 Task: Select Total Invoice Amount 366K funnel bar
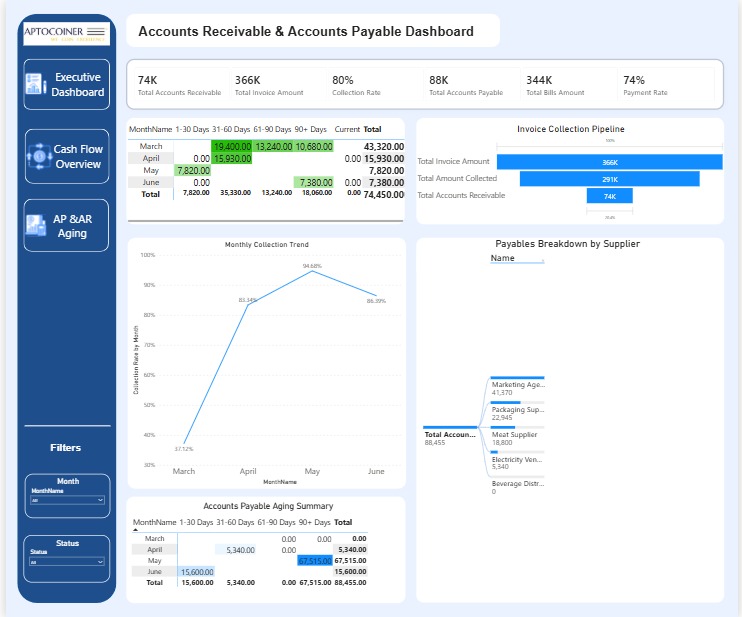tap(610, 162)
